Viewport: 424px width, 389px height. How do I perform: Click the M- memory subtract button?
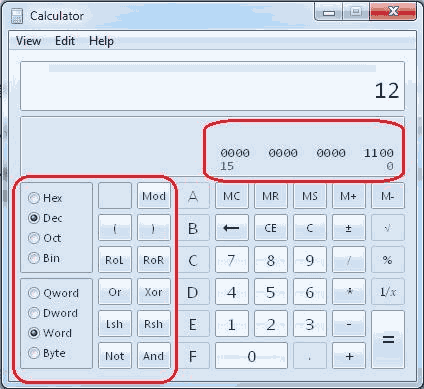click(x=388, y=196)
